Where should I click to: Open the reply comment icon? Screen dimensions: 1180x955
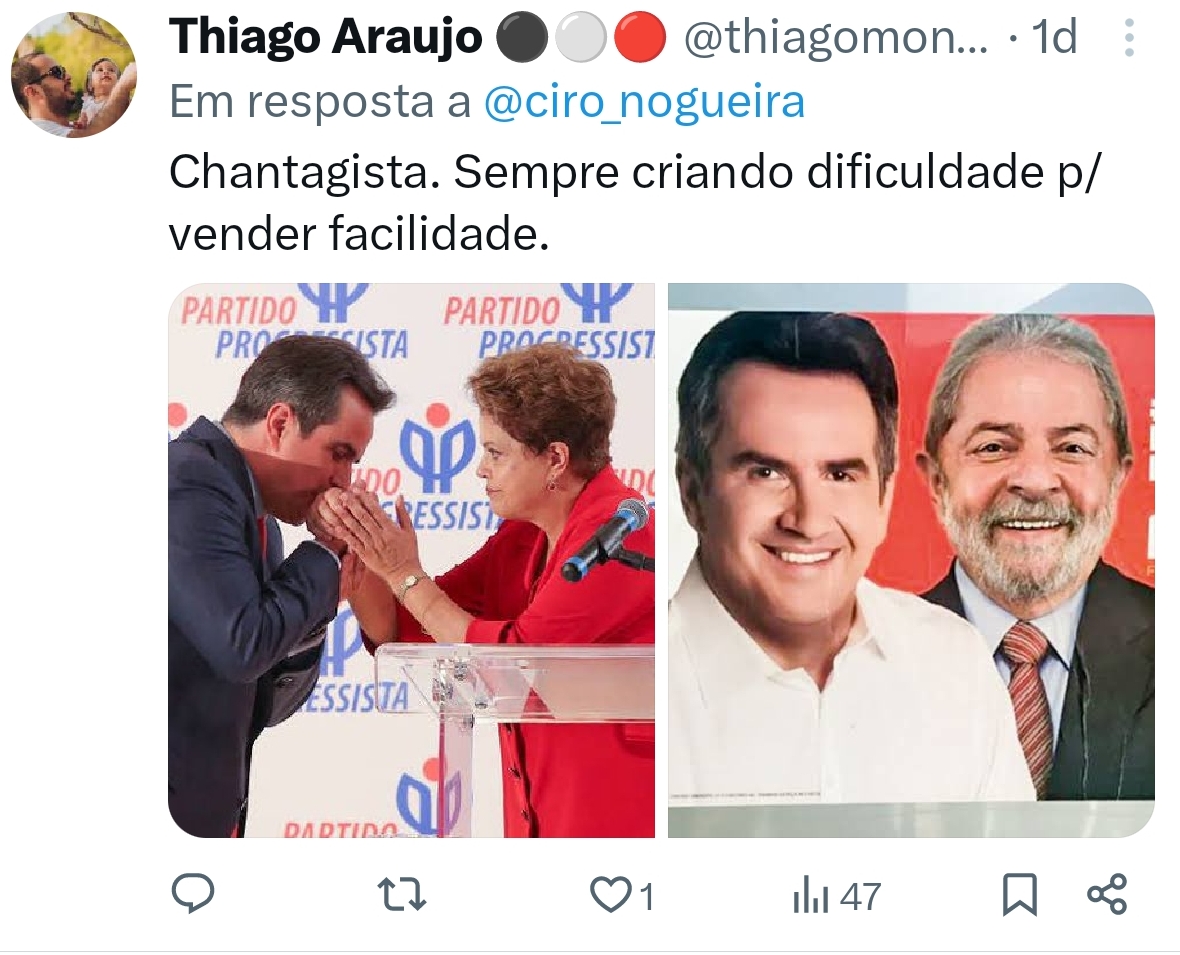click(x=193, y=894)
